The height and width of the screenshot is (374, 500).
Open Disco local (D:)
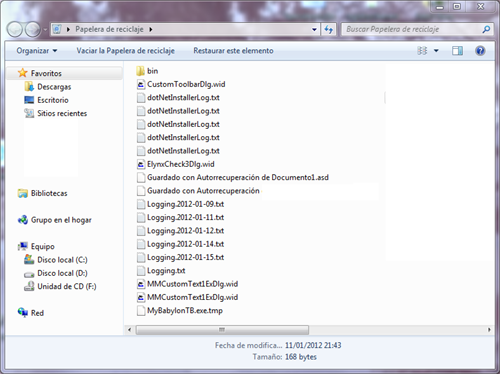[x=62, y=273]
